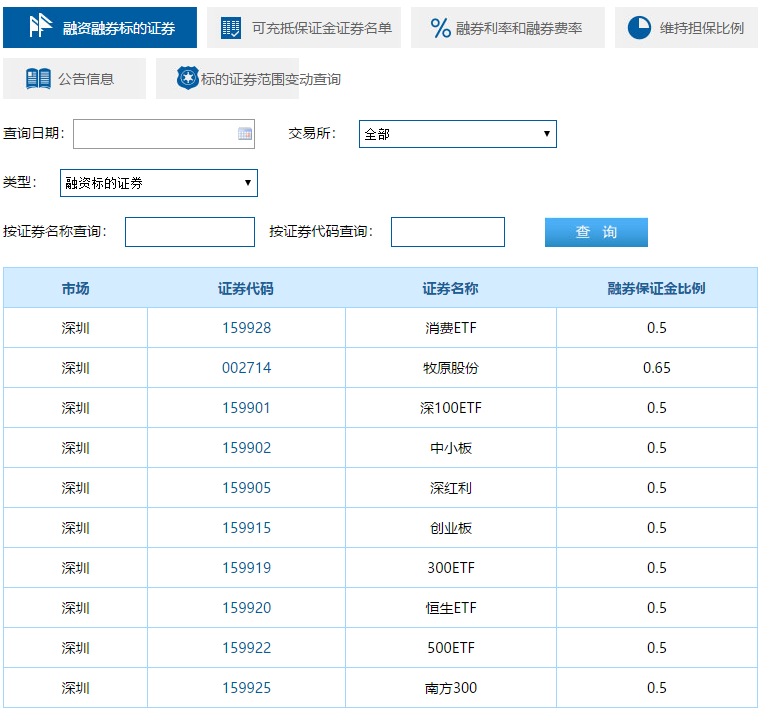Click the 0.5 ratio in 南方300 row
This screenshot has width=760, height=711.
pyautogui.click(x=657, y=688)
